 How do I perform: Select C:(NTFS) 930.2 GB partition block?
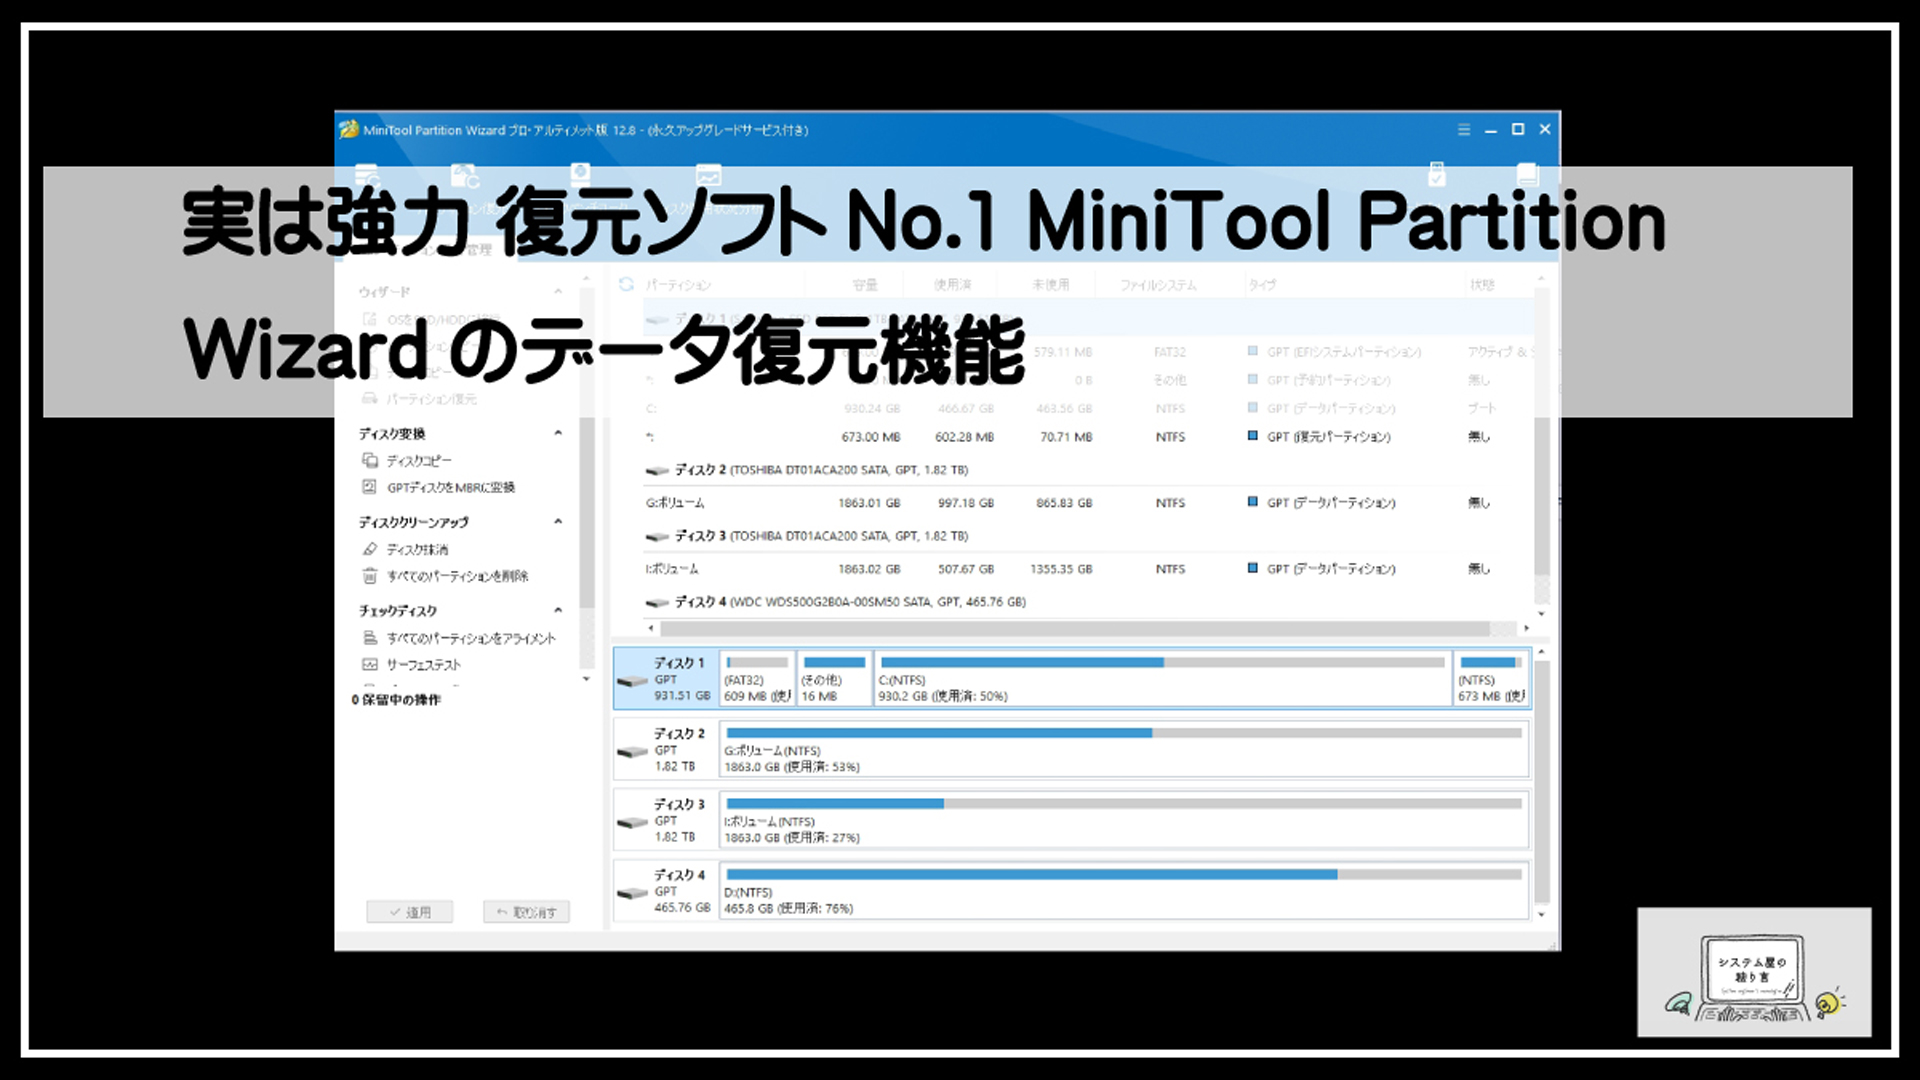[1162, 679]
